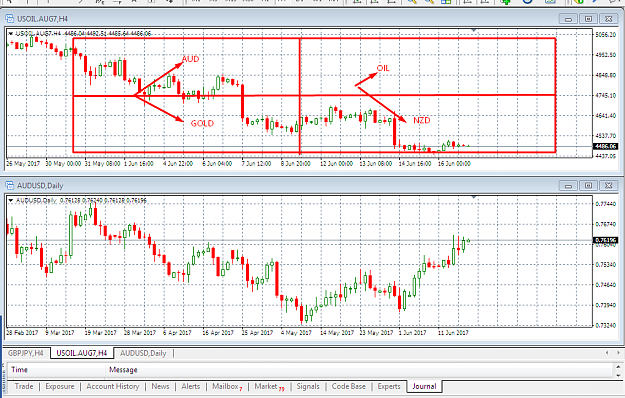The width and height of the screenshot is (625, 398).
Task: Open the Mailbox tab
Action: click(227, 386)
